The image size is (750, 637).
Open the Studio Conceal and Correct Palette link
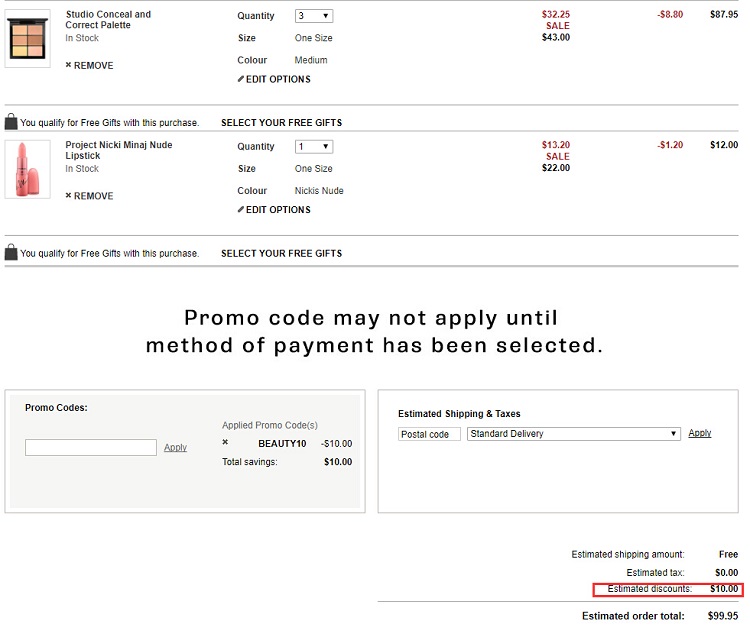108,20
